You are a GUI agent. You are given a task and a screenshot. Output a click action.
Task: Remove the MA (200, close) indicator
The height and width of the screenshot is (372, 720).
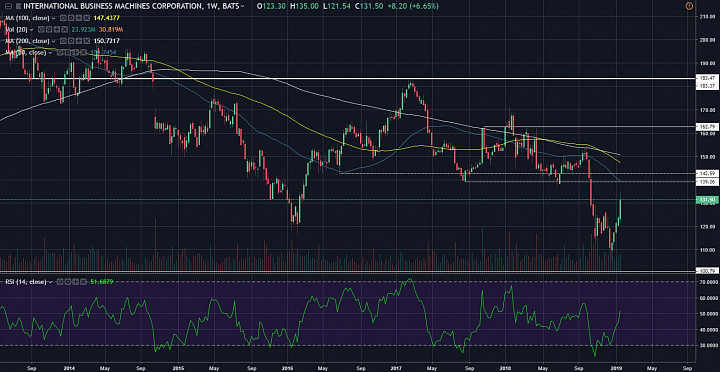tap(87, 41)
